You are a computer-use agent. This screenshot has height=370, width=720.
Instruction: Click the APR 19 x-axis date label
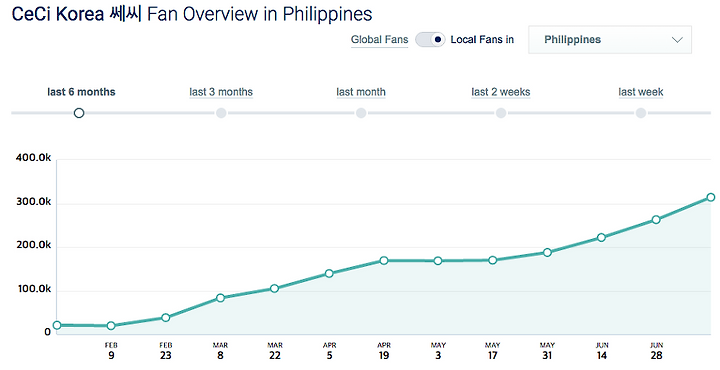pos(384,351)
